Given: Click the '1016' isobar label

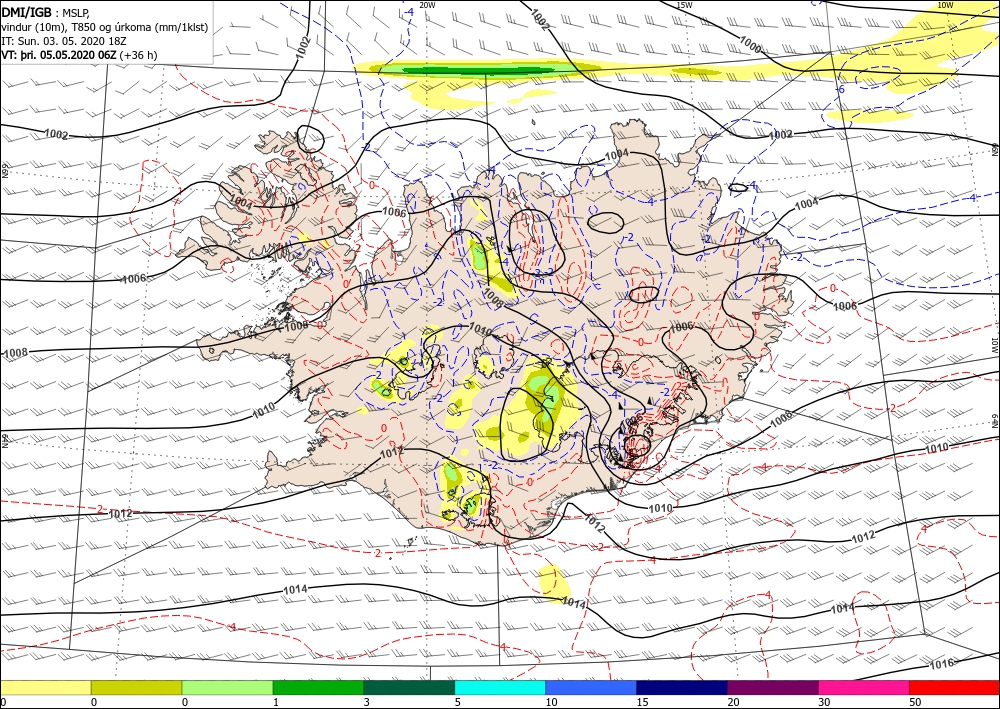Looking at the screenshot, I should click(x=942, y=664).
